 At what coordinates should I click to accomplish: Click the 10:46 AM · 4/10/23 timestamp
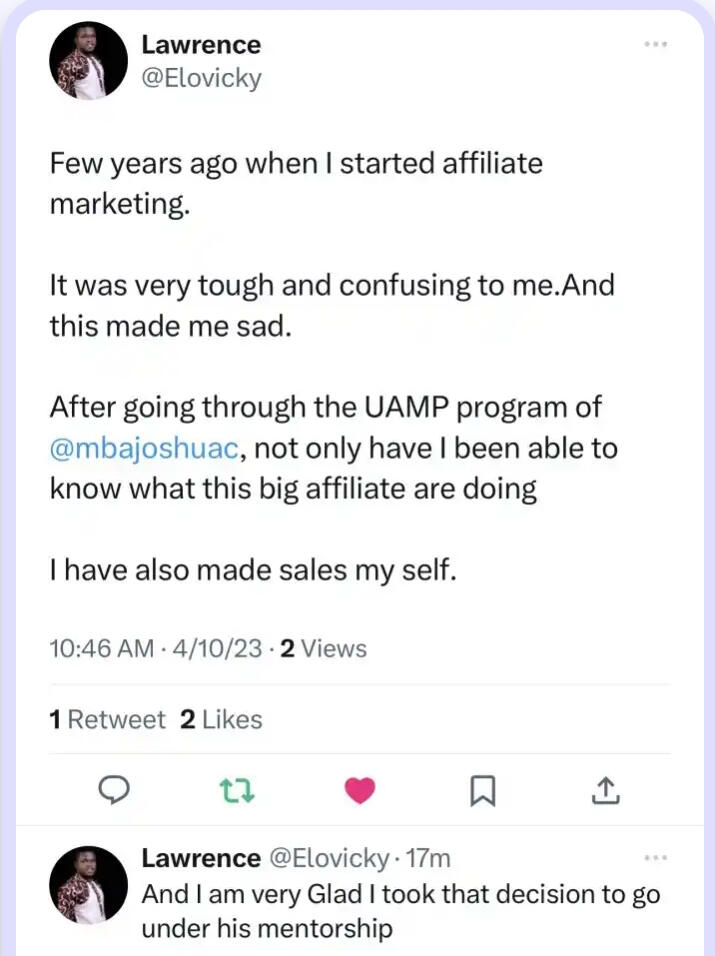tap(157, 649)
